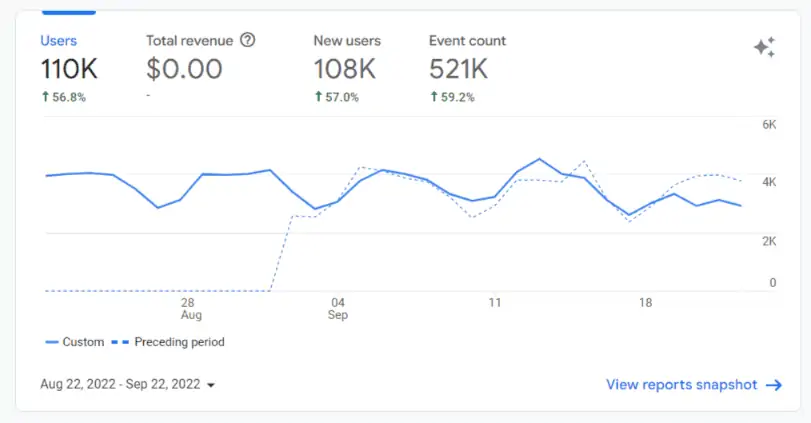Click the Custom legend label

(83, 342)
